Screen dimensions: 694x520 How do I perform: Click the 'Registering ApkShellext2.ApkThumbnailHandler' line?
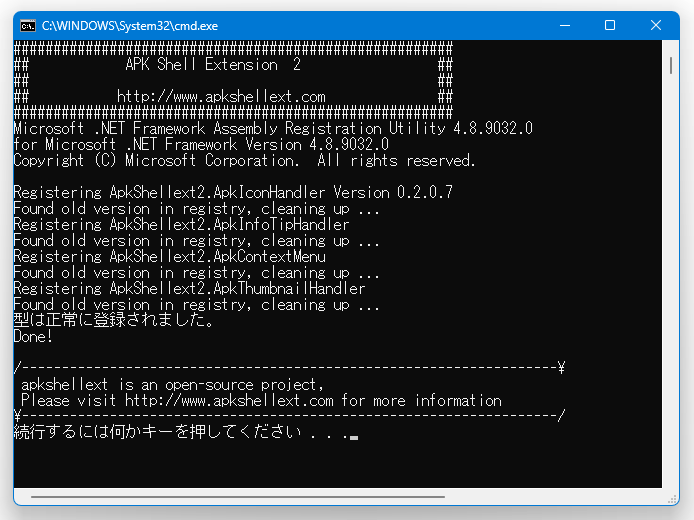coord(189,289)
